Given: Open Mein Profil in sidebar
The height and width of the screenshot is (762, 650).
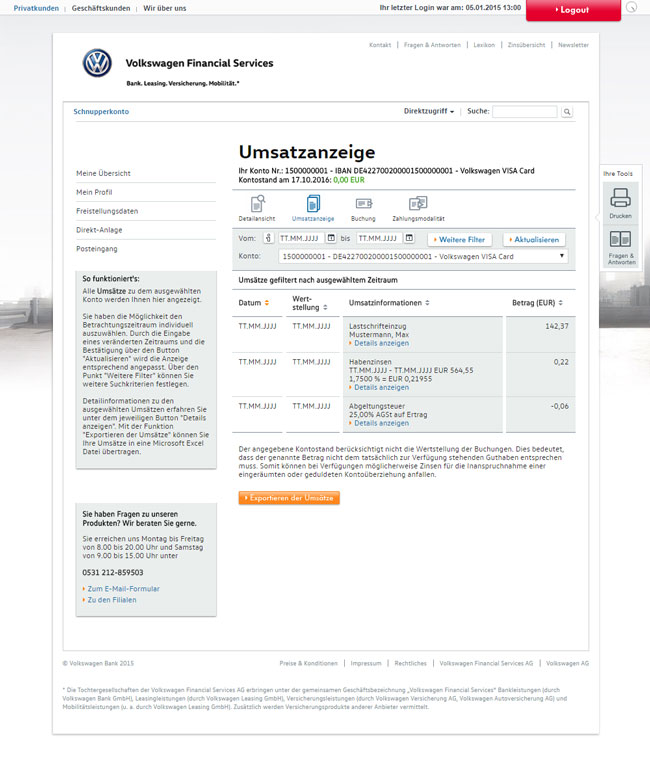Looking at the screenshot, I should [94, 192].
